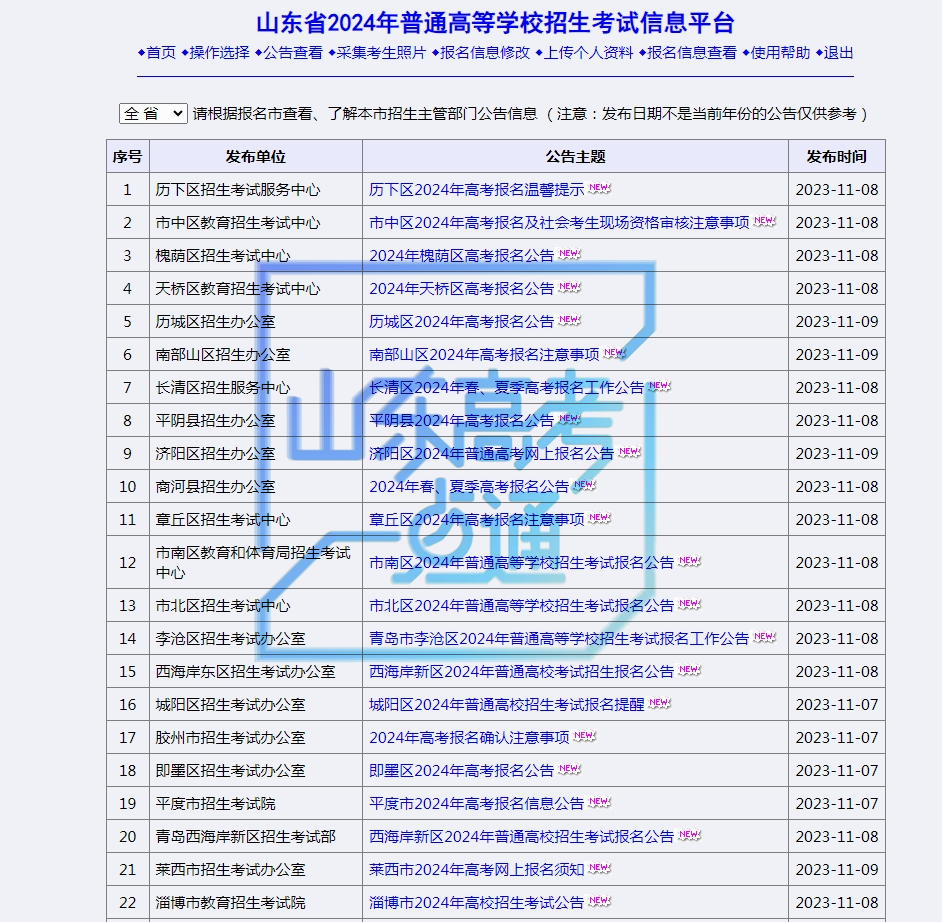
Task: Click 上传个人资料 in the top menu
Action: [x=589, y=53]
